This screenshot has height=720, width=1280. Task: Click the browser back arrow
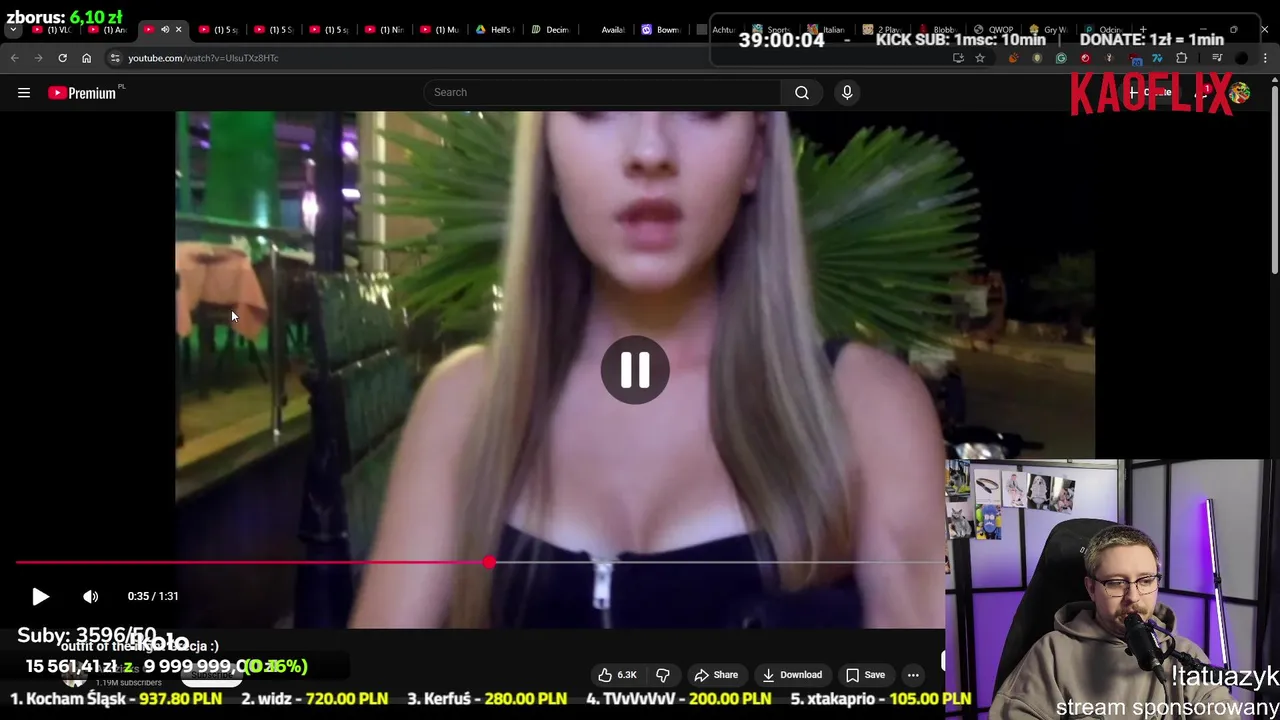click(15, 58)
